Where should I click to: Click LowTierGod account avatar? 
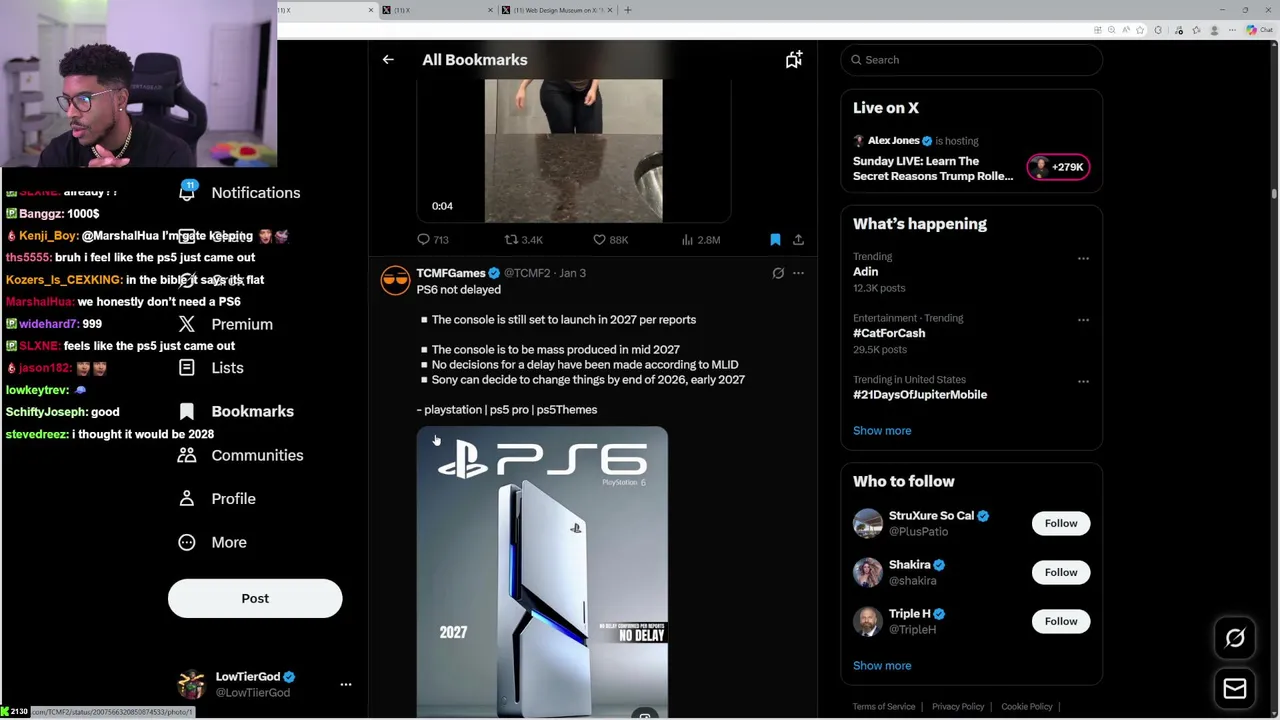(191, 685)
